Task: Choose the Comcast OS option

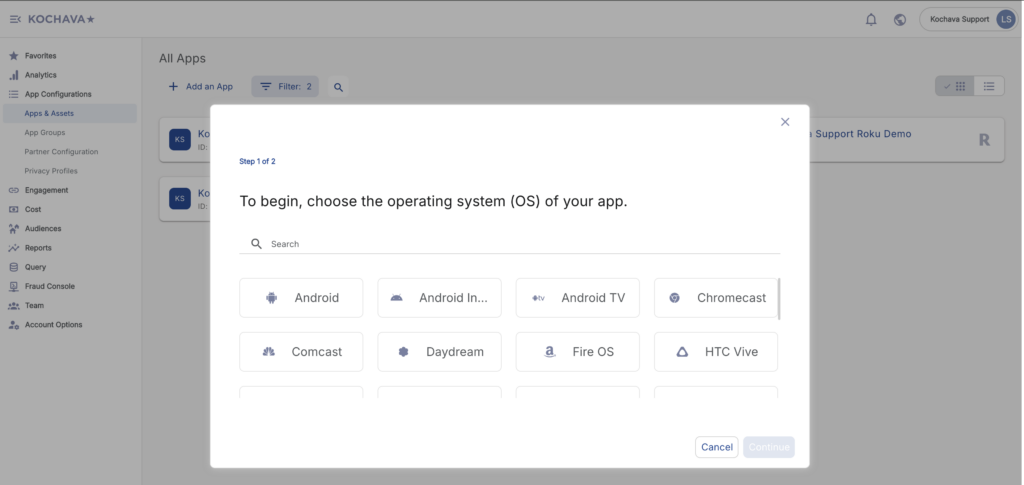Action: [x=301, y=352]
